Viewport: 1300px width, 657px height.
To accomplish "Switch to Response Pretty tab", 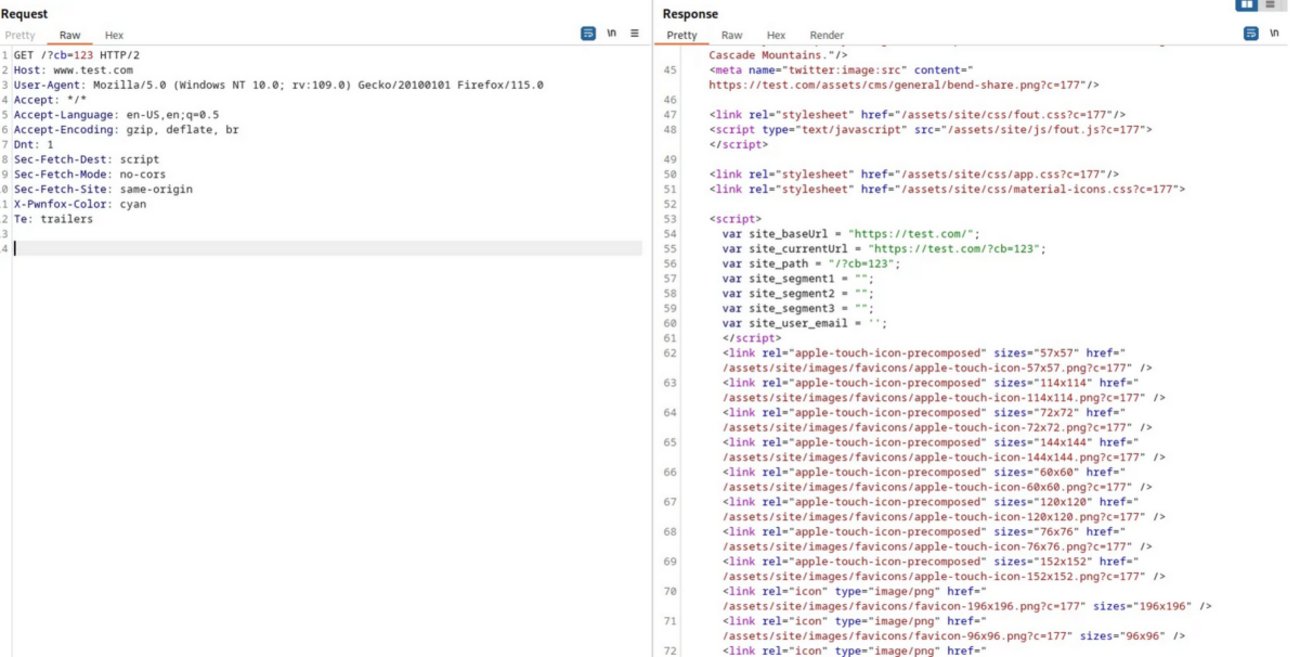I will click(681, 35).
